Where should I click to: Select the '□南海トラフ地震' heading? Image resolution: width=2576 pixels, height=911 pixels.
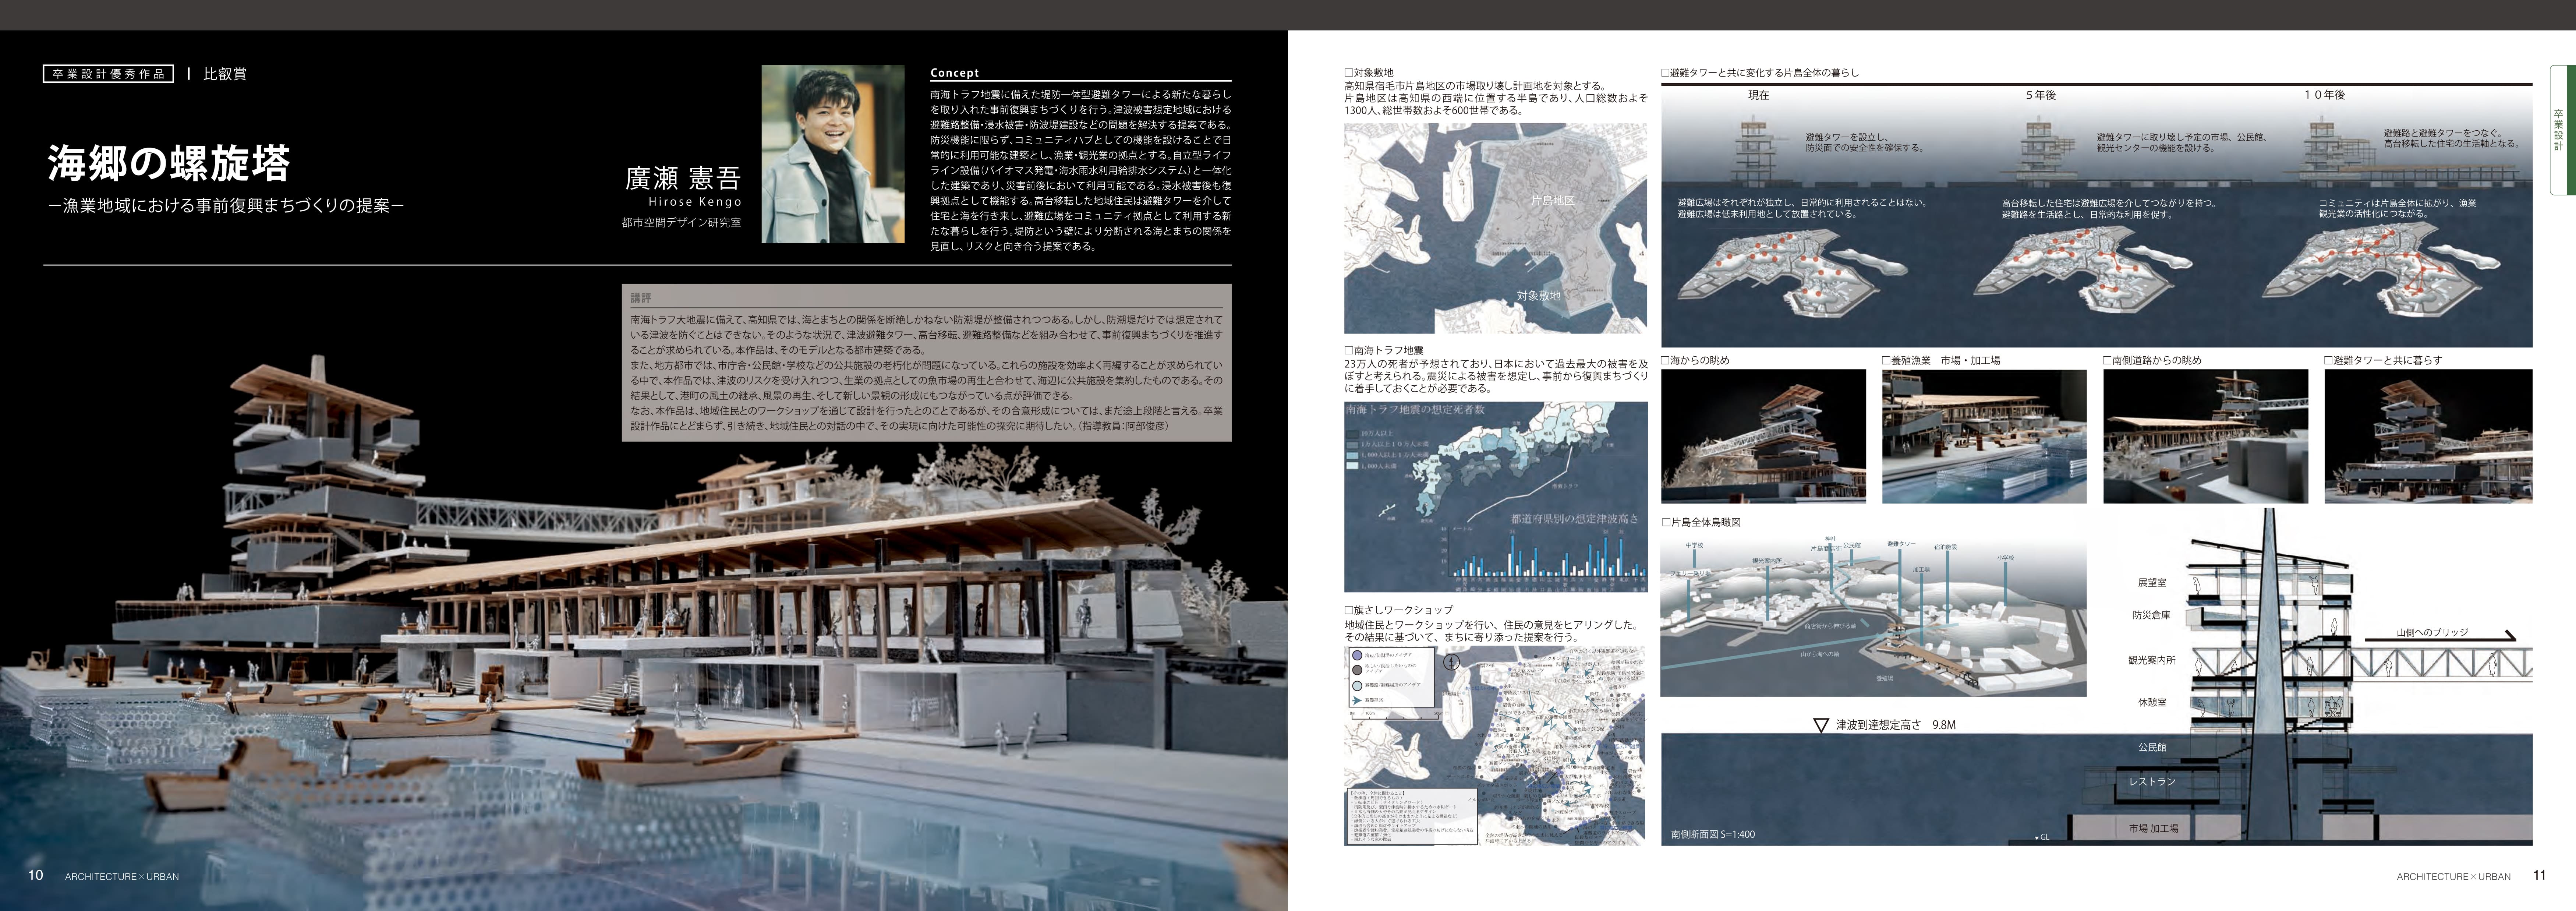(x=1384, y=351)
